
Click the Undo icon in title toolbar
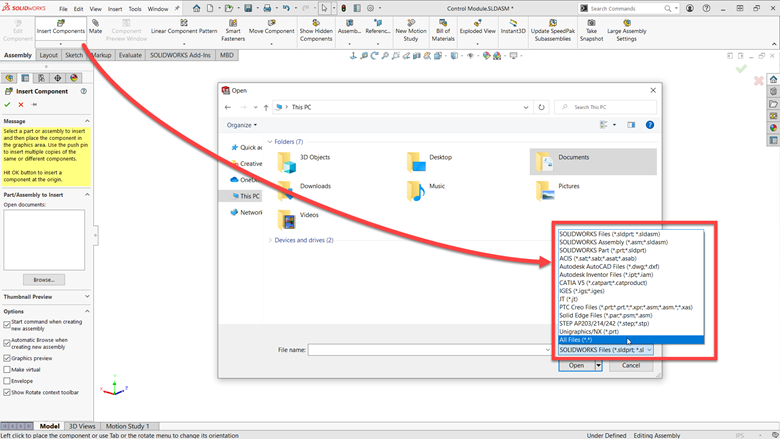[286, 8]
